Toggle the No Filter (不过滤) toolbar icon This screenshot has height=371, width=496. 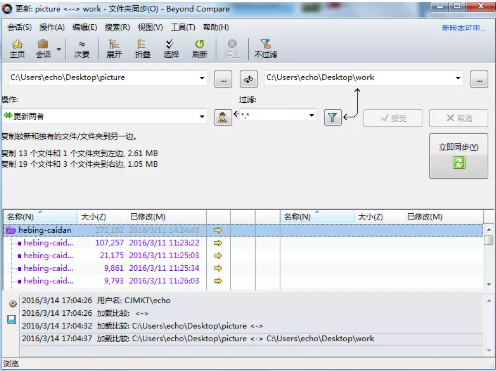coord(266,49)
